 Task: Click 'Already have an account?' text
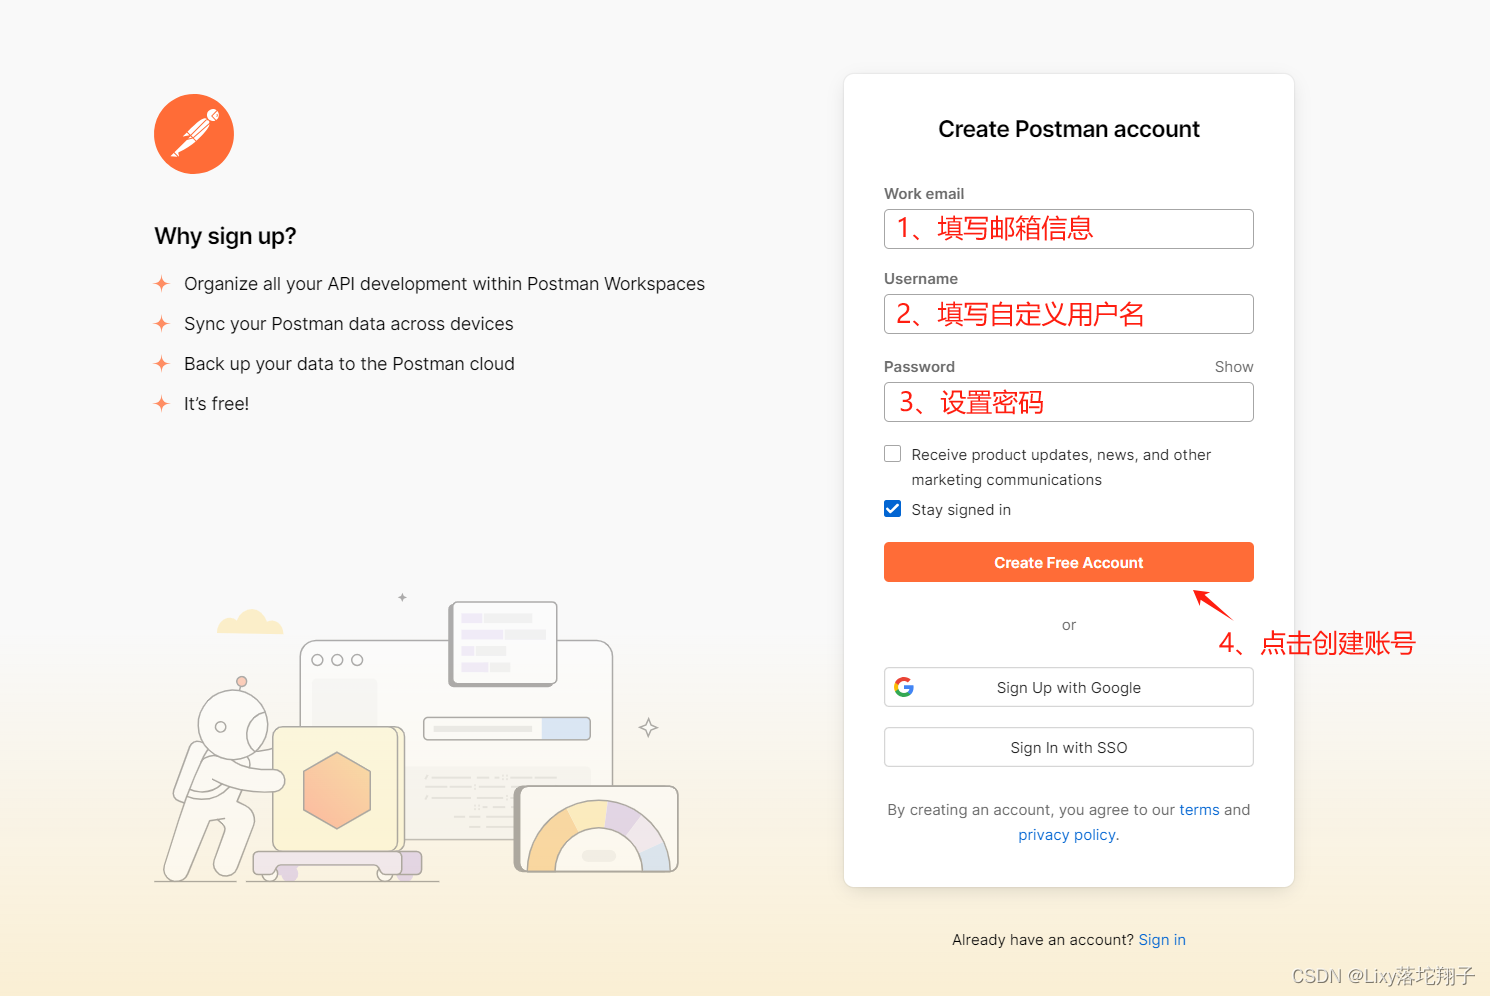pyautogui.click(x=1043, y=940)
